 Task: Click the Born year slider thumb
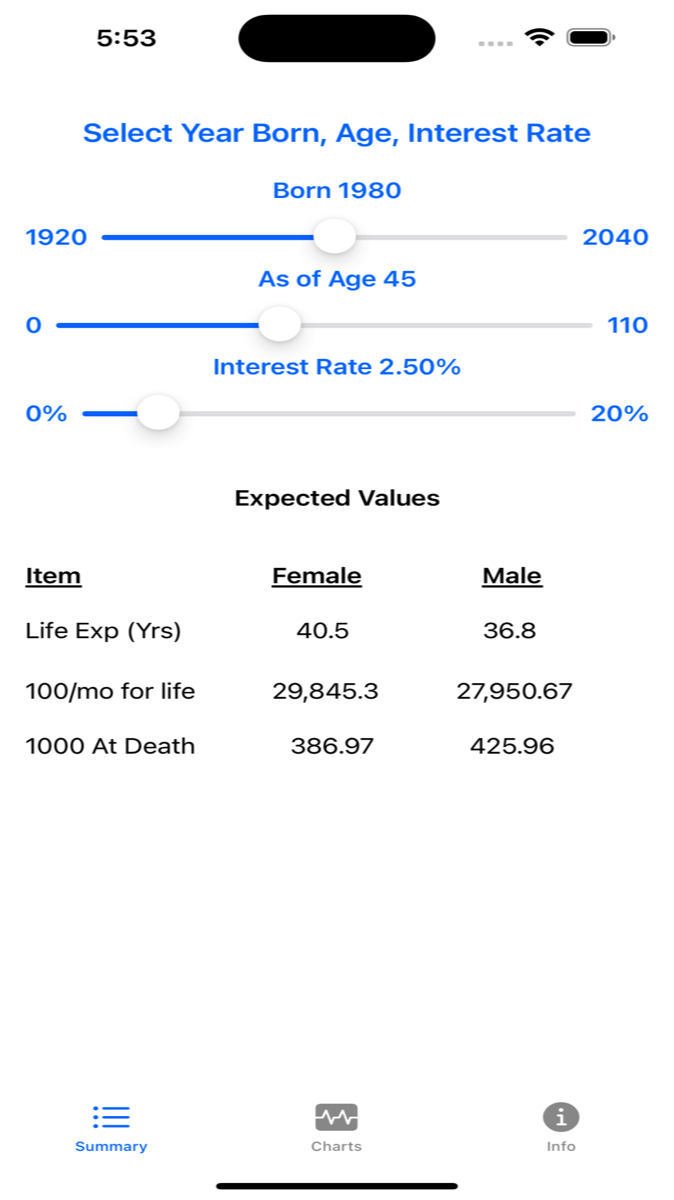[x=334, y=237]
